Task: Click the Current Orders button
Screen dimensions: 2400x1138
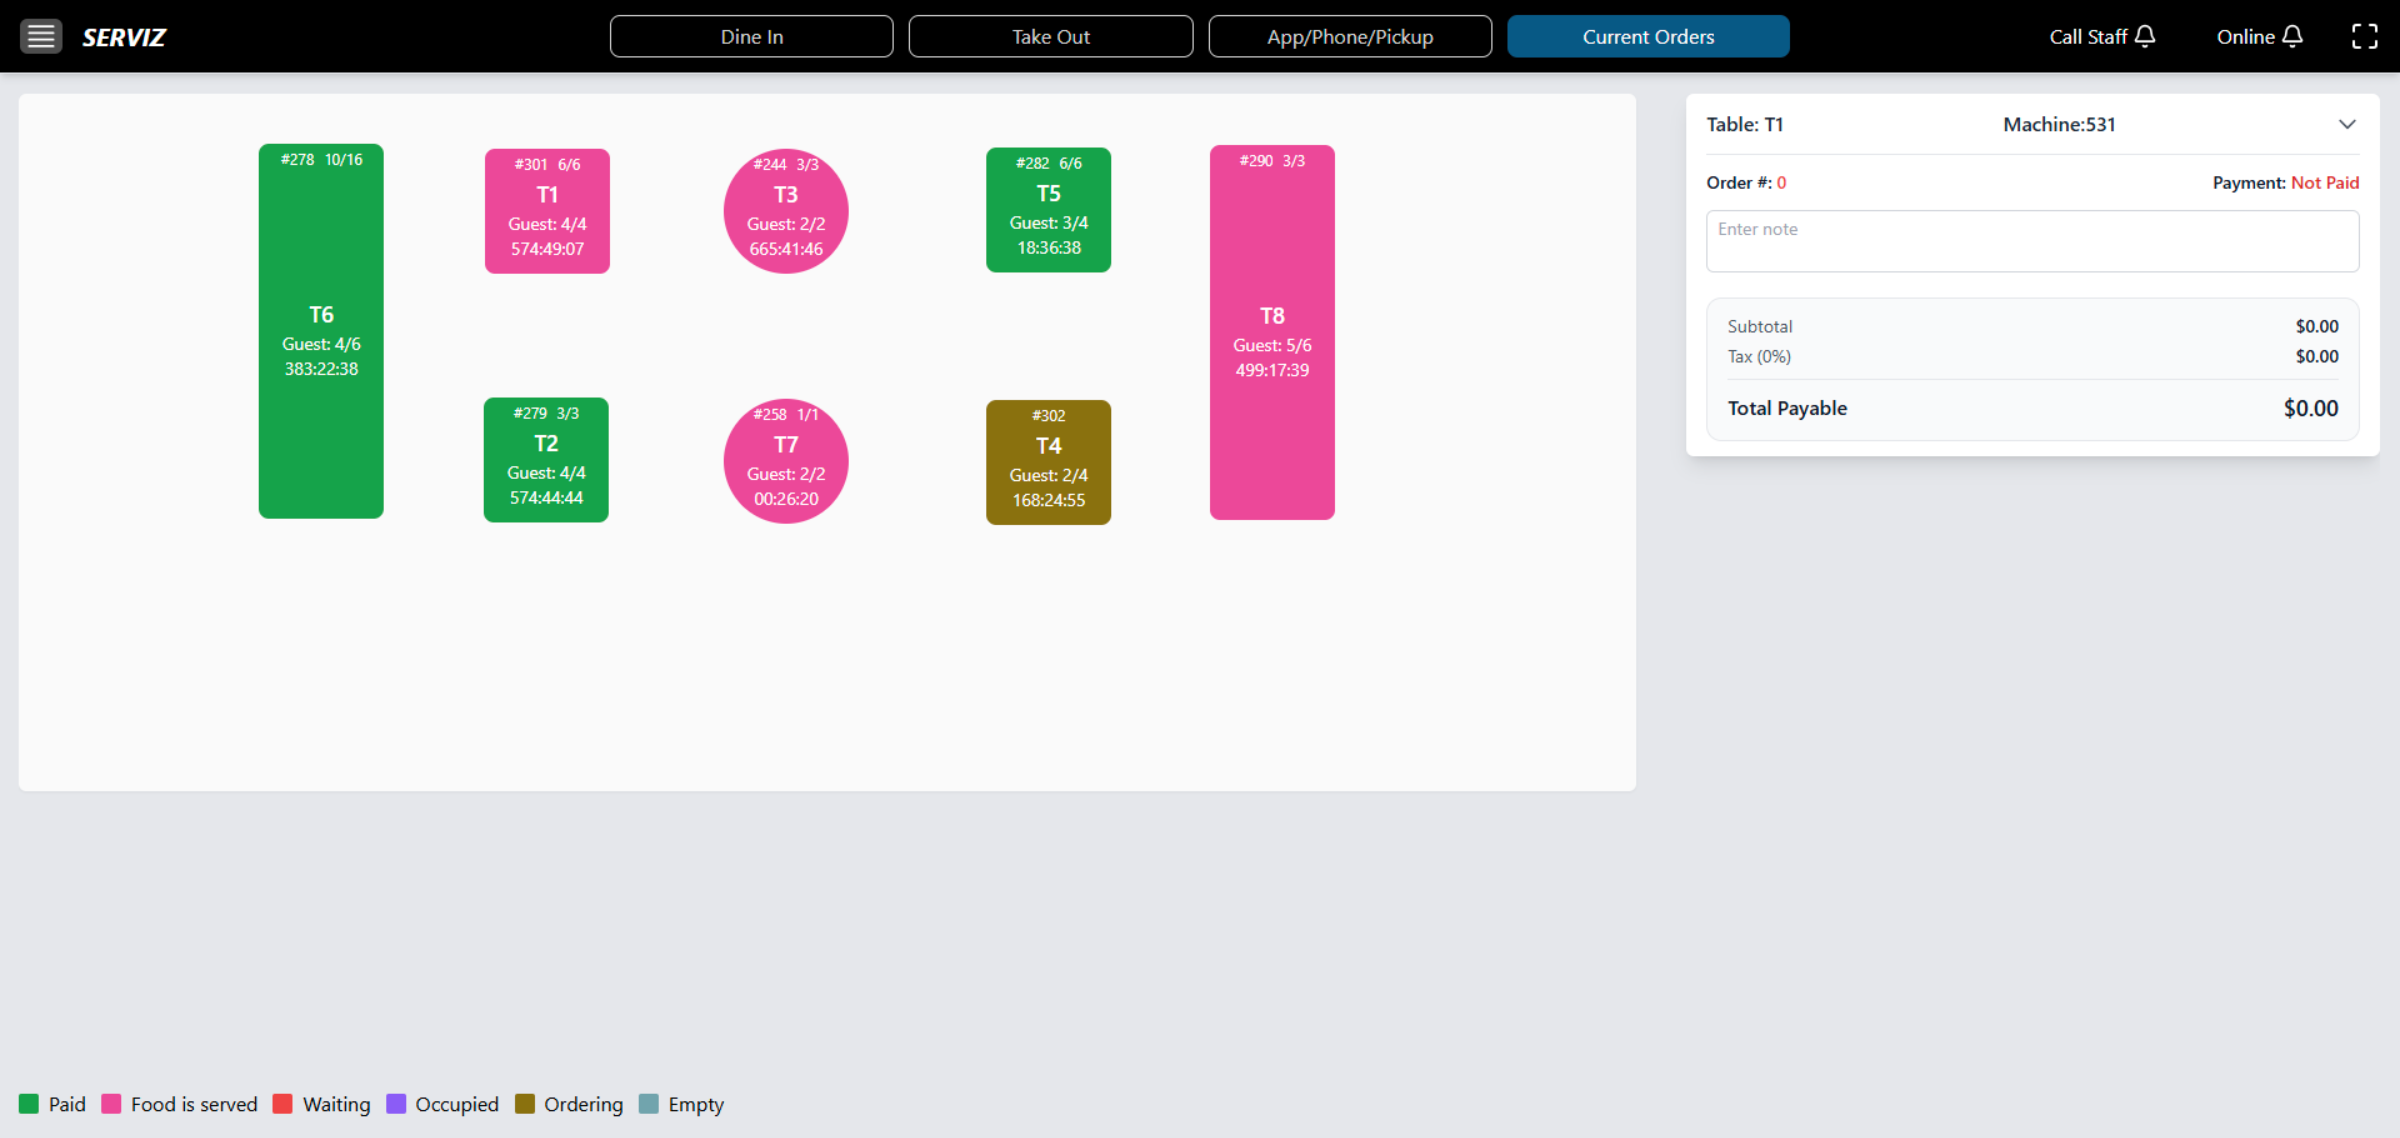Action: pos(1648,36)
